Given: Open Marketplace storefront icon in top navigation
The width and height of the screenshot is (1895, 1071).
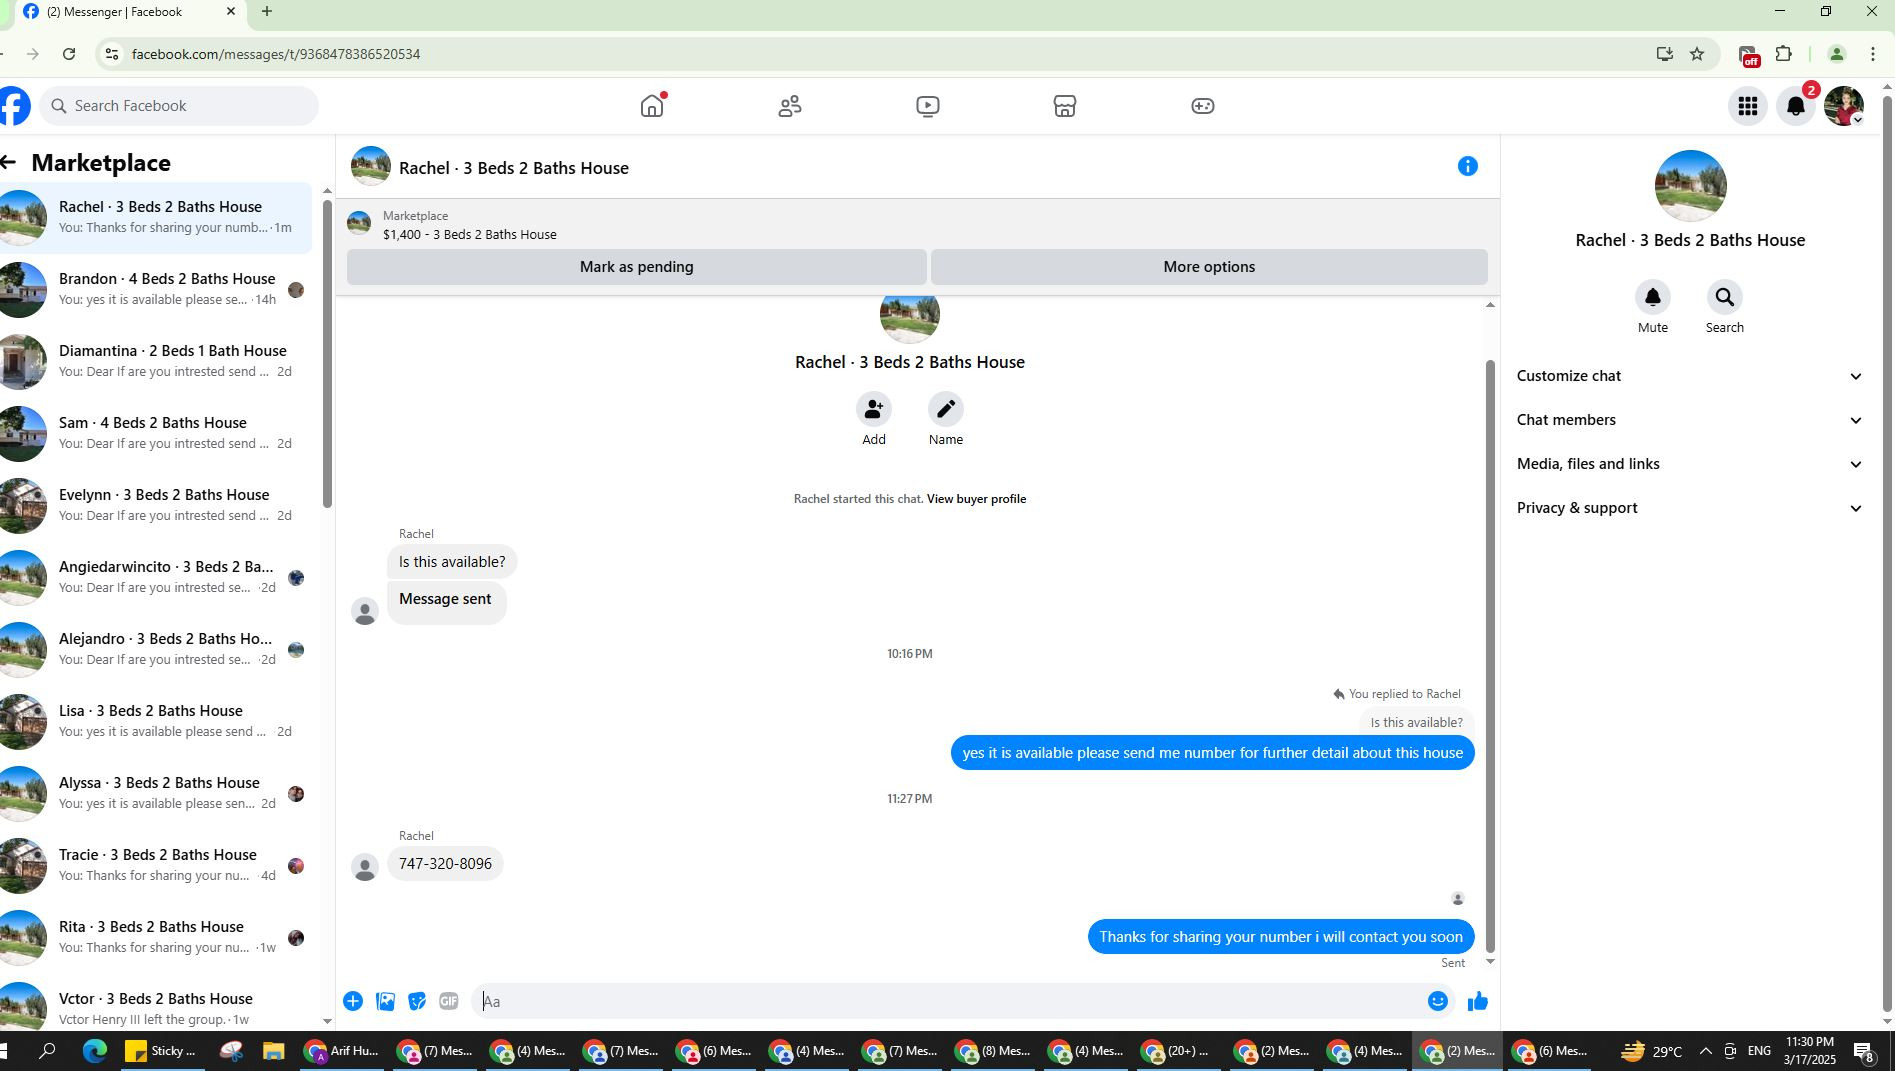Looking at the screenshot, I should click(1065, 106).
